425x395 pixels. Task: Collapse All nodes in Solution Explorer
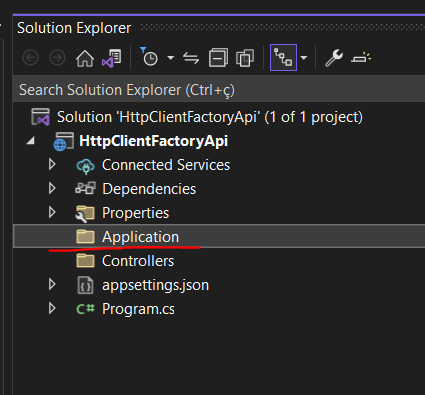click(x=218, y=58)
